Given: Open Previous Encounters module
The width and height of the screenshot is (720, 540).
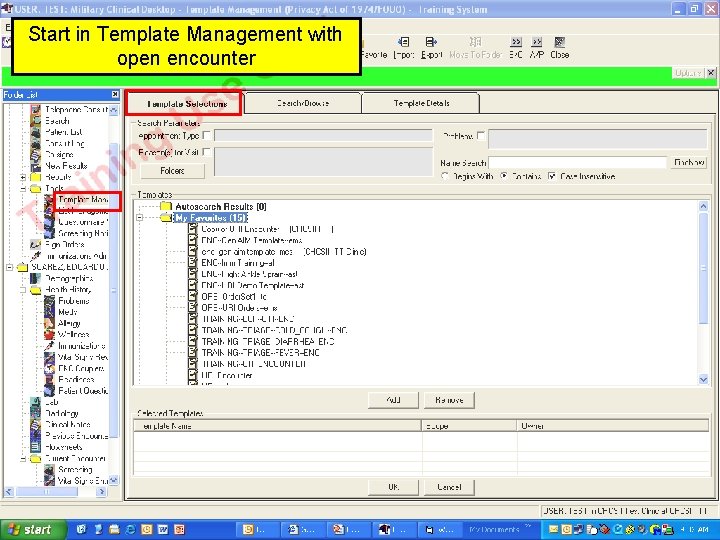Looking at the screenshot, I should click(76, 436).
